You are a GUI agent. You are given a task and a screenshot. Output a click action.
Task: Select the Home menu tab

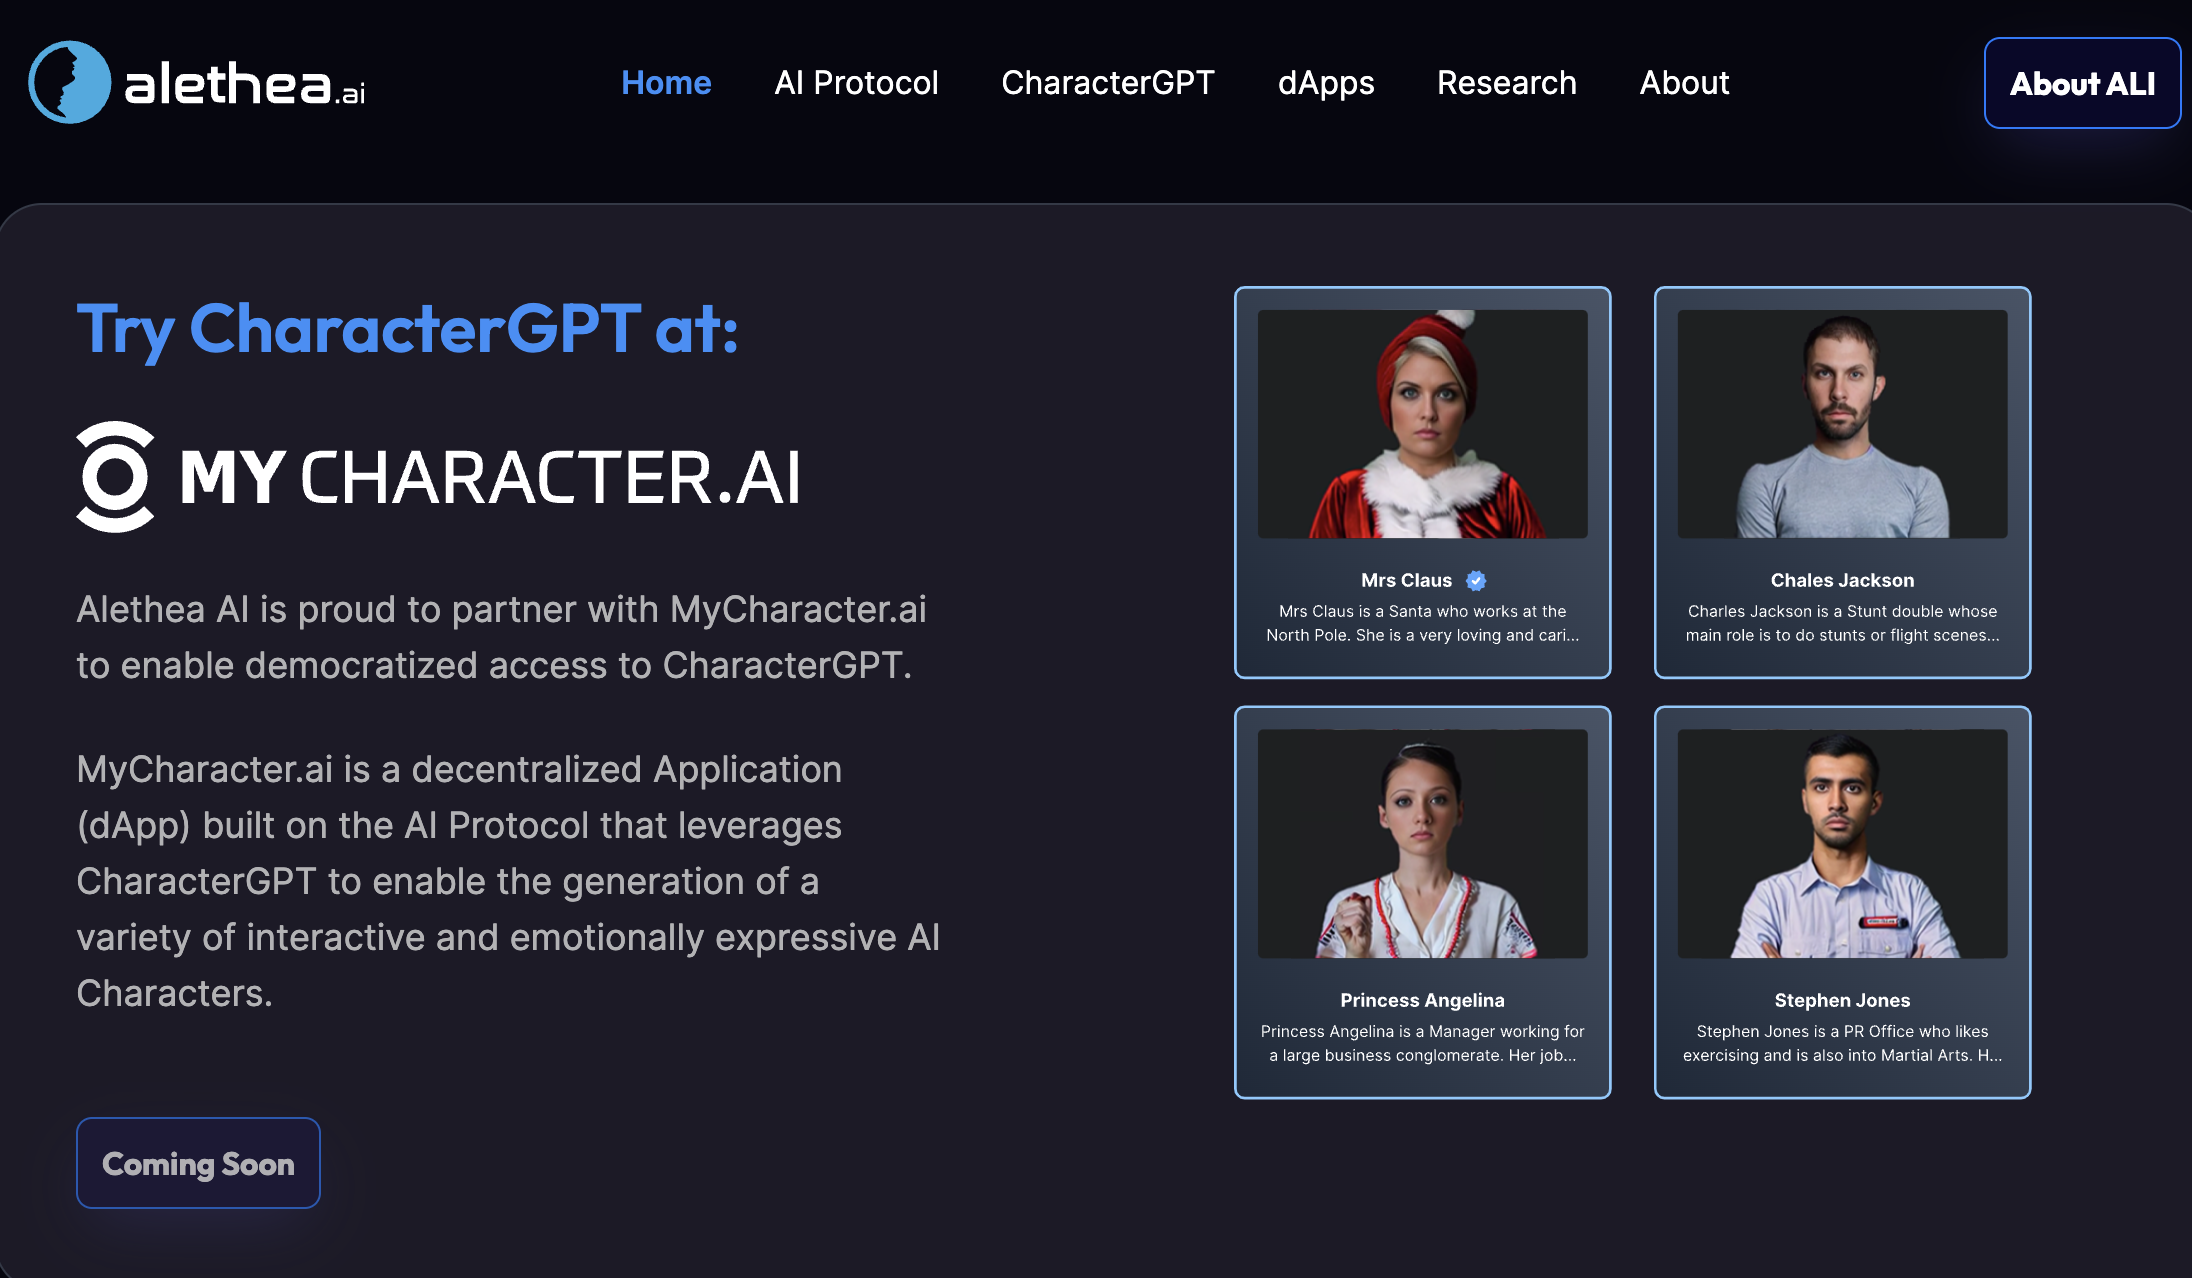tap(666, 82)
